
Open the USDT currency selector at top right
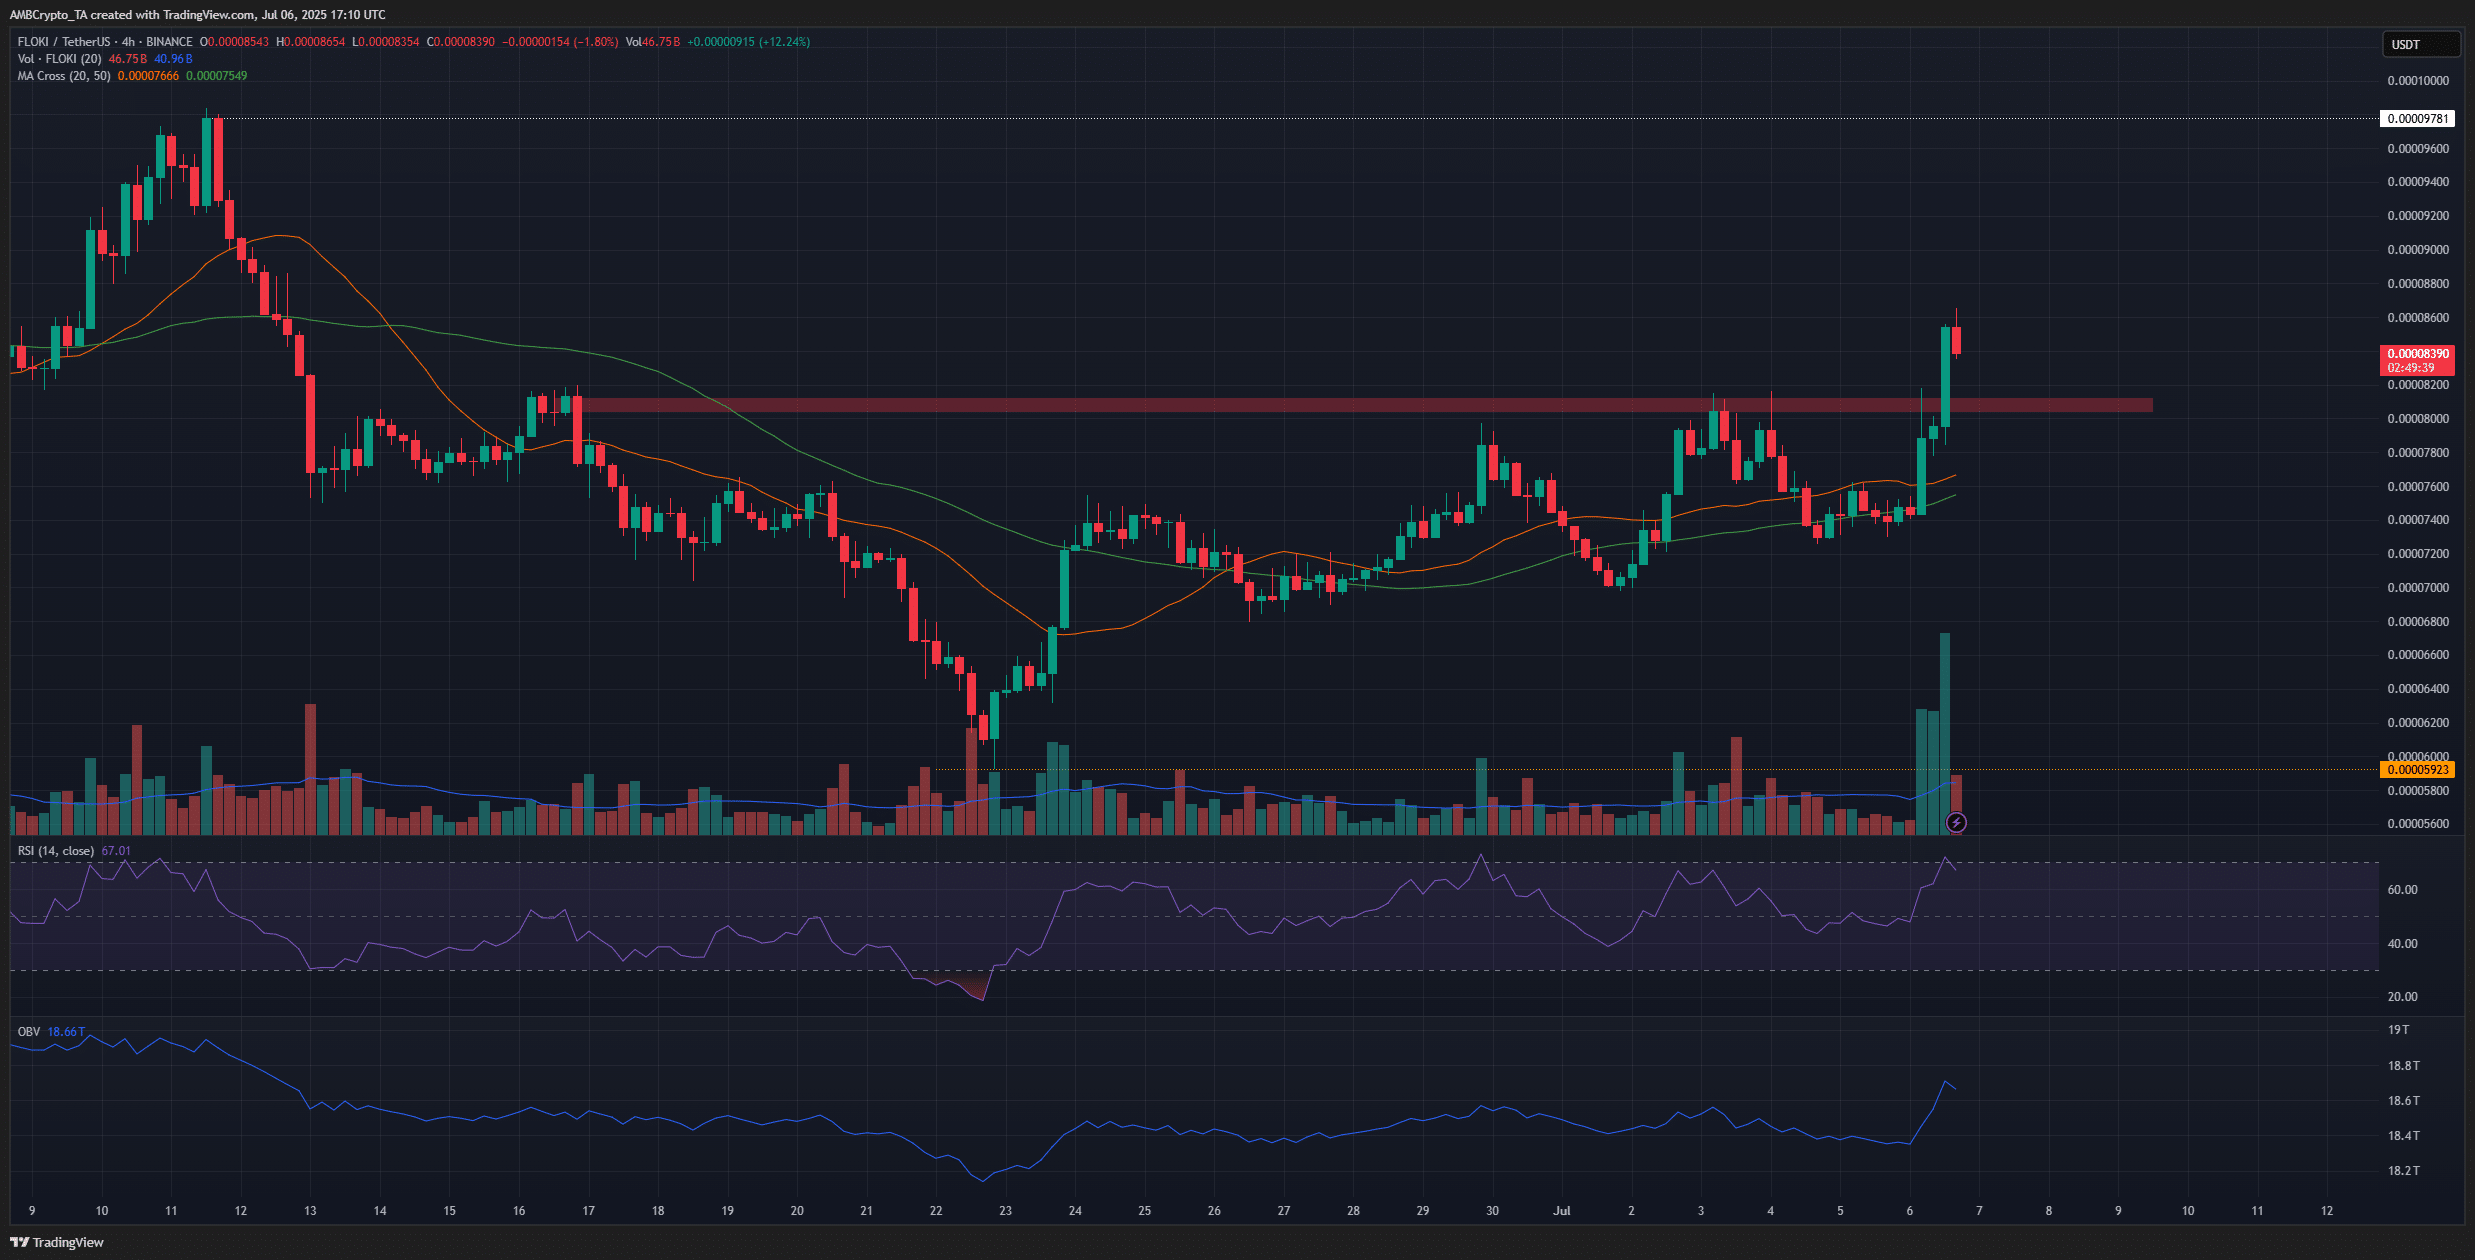tap(2420, 44)
